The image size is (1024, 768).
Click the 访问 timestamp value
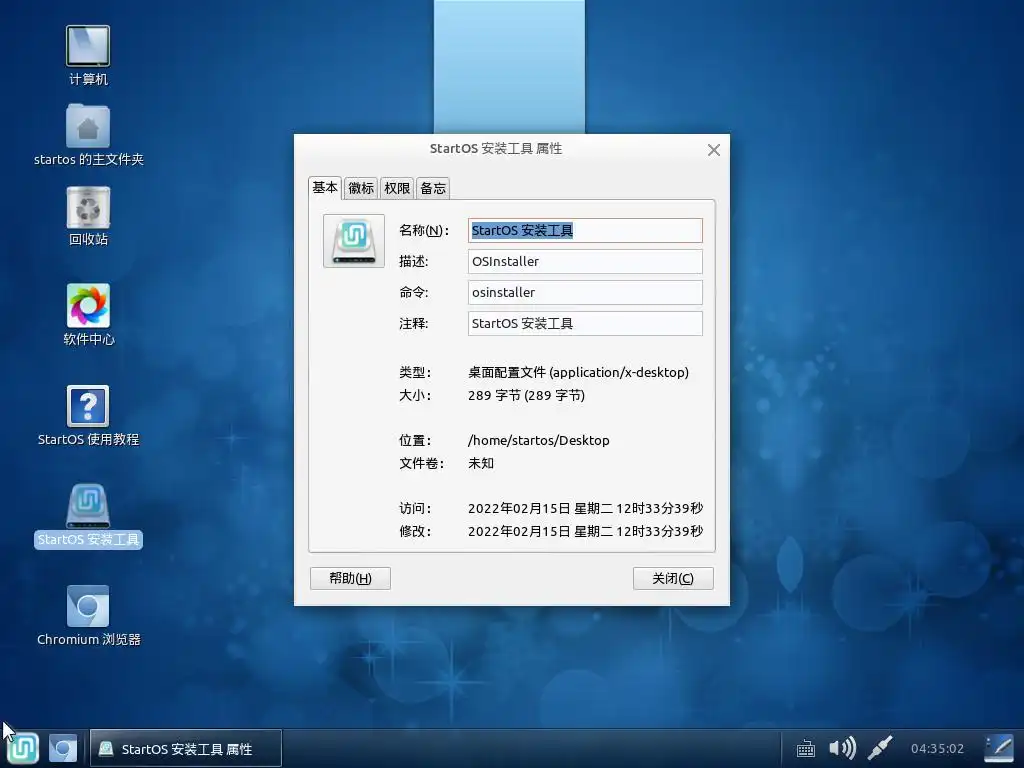tap(585, 508)
